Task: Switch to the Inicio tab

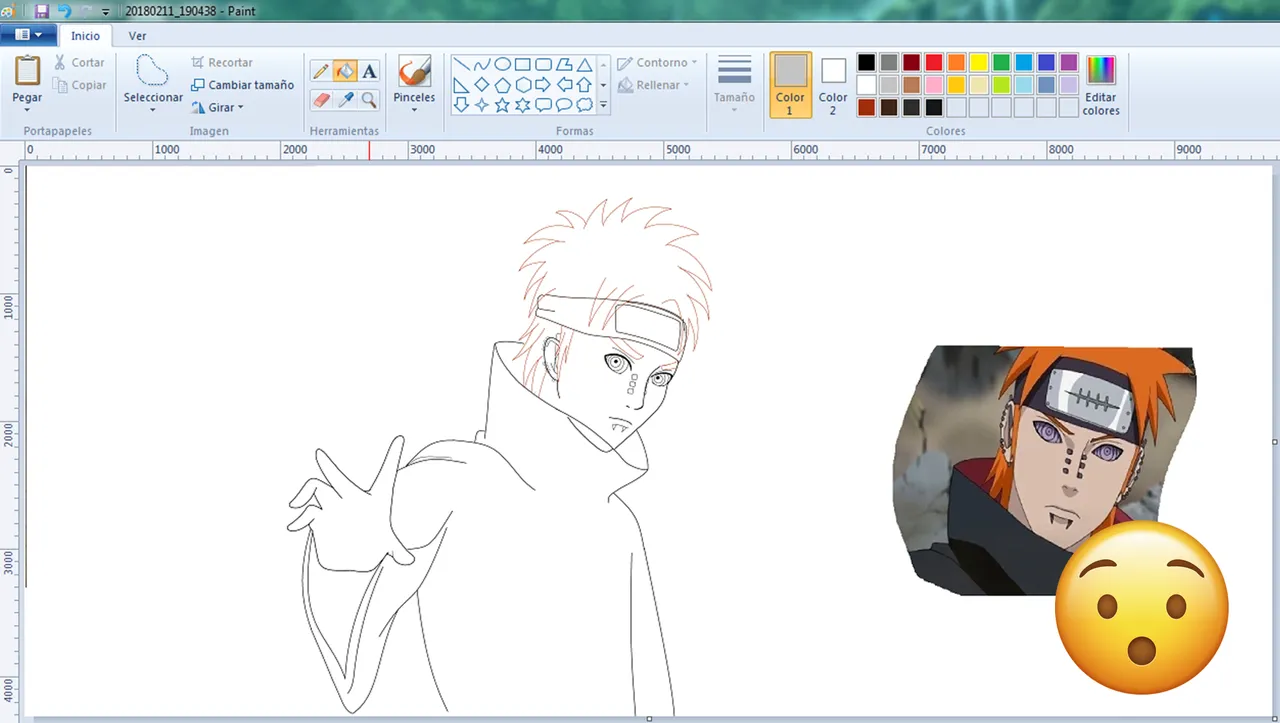Action: (85, 36)
